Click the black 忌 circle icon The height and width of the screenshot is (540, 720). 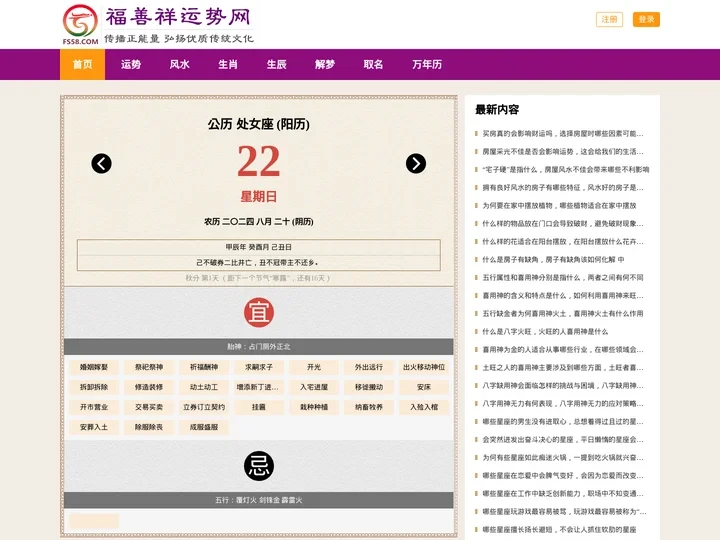[x=259, y=466]
